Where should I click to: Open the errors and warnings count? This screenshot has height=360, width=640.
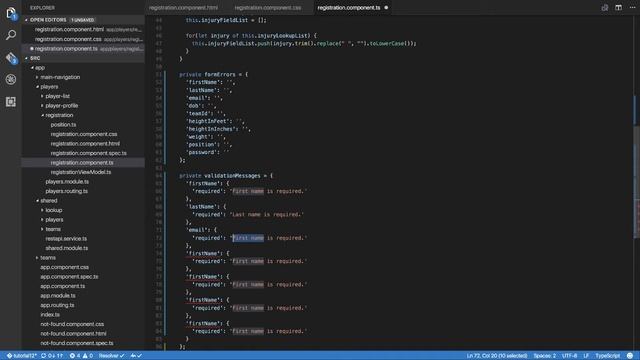81,356
